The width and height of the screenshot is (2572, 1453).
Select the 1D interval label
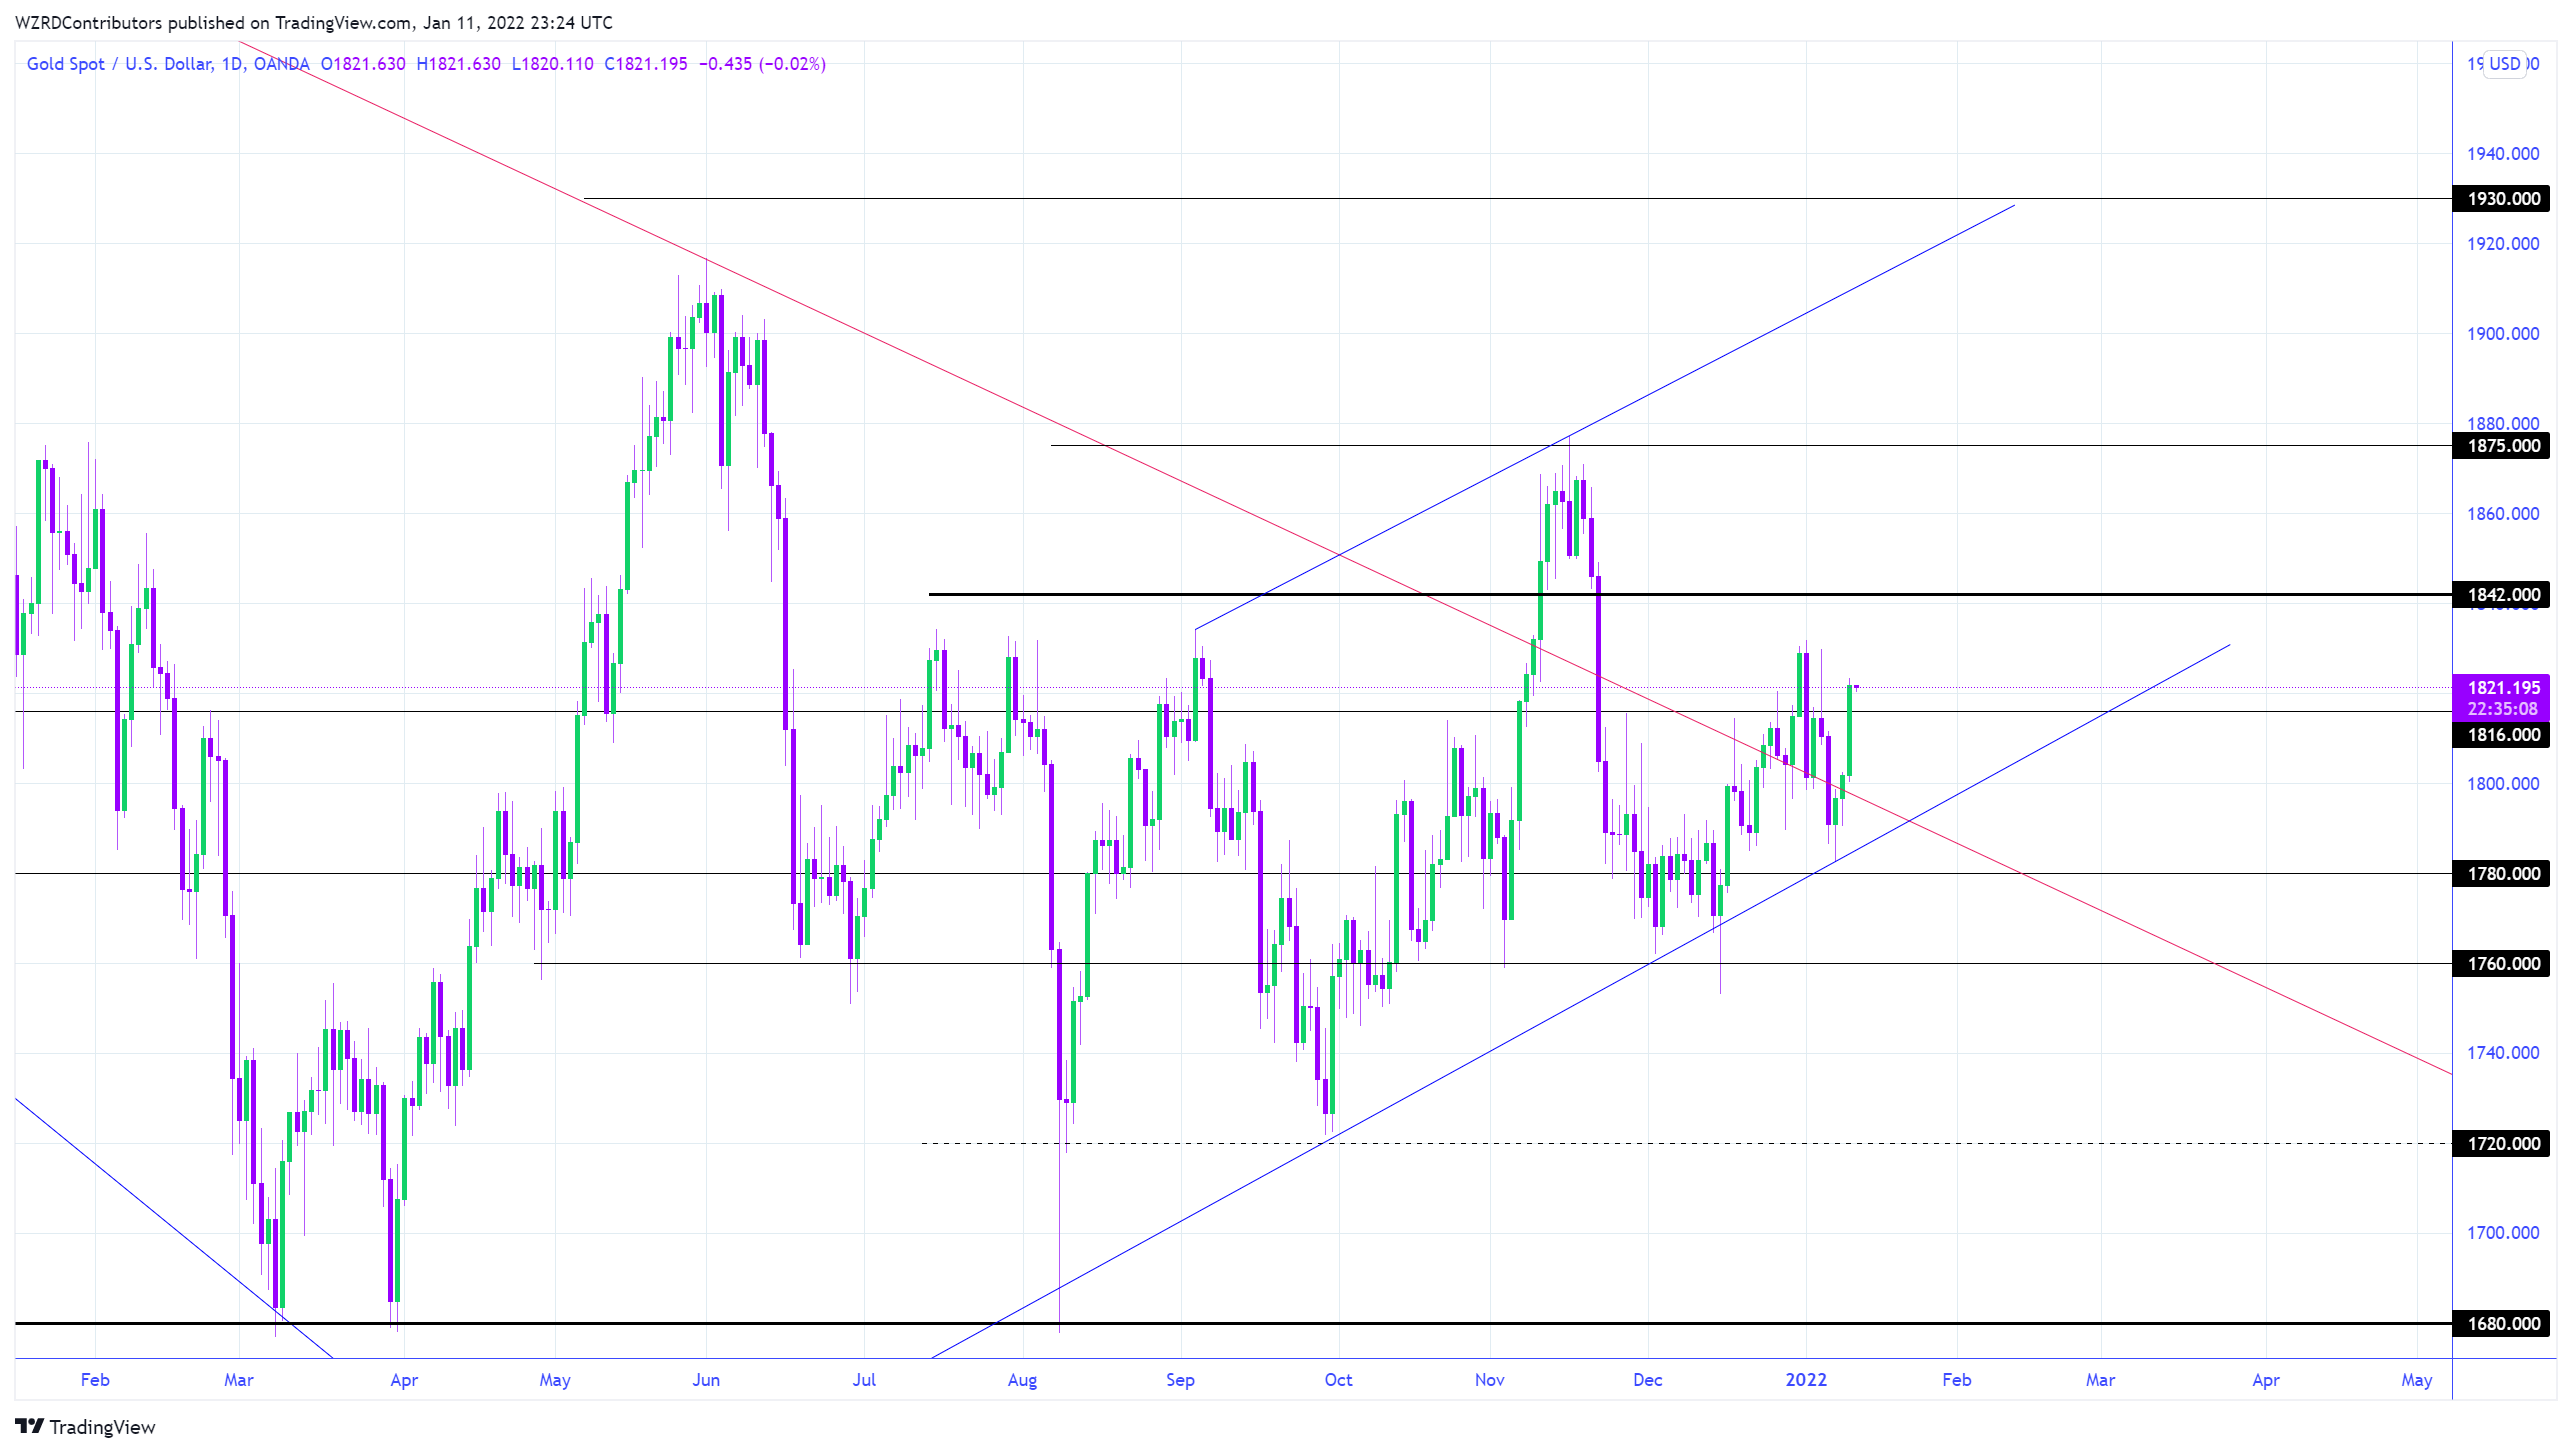[231, 64]
